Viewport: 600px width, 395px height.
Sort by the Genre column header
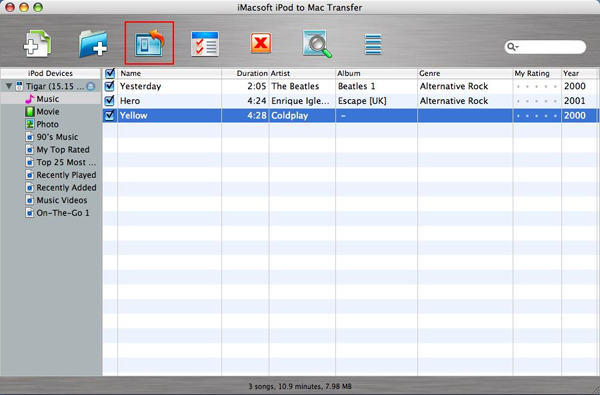tap(465, 73)
